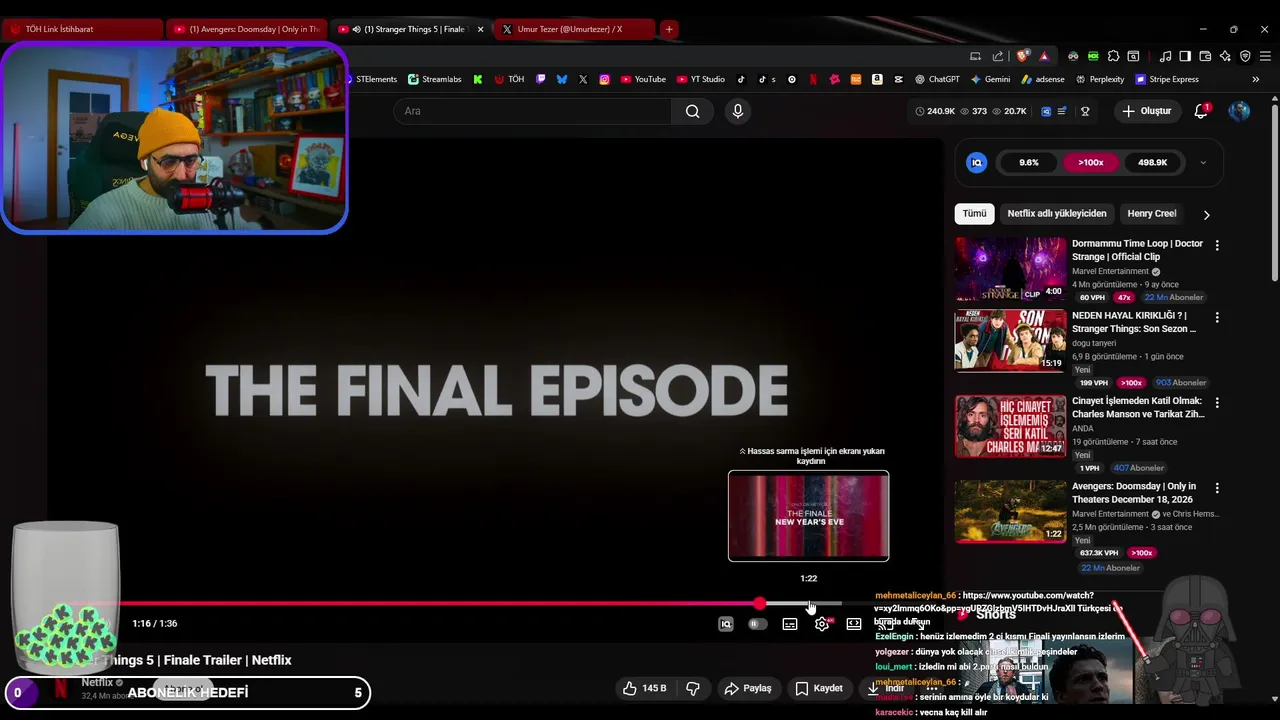The height and width of the screenshot is (720, 1280).
Task: Open Gemini bookmark
Action: point(990,79)
